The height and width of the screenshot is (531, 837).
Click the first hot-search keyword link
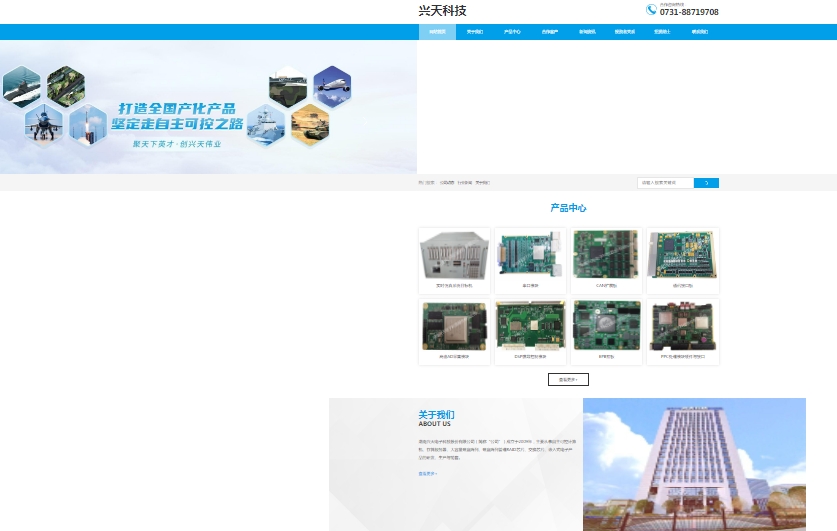[x=447, y=183]
